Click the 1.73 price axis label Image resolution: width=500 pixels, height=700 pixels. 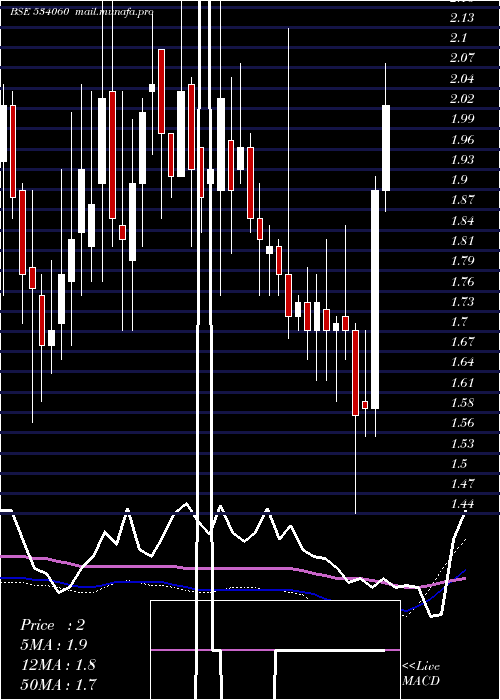[462, 302]
